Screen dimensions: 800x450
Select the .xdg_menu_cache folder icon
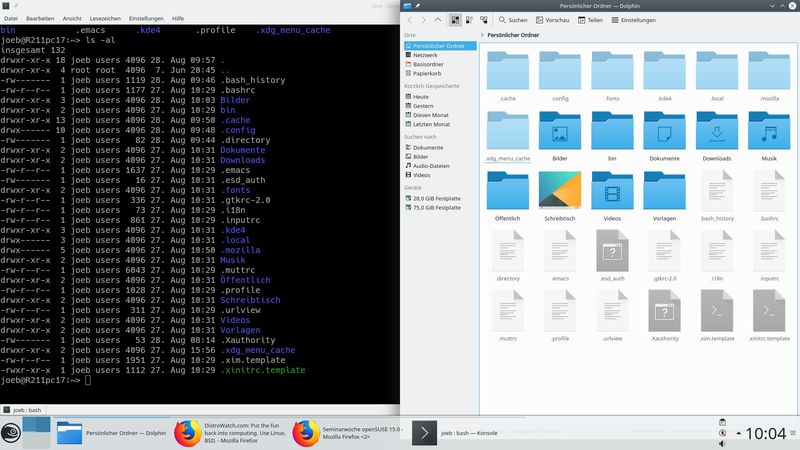coord(508,131)
